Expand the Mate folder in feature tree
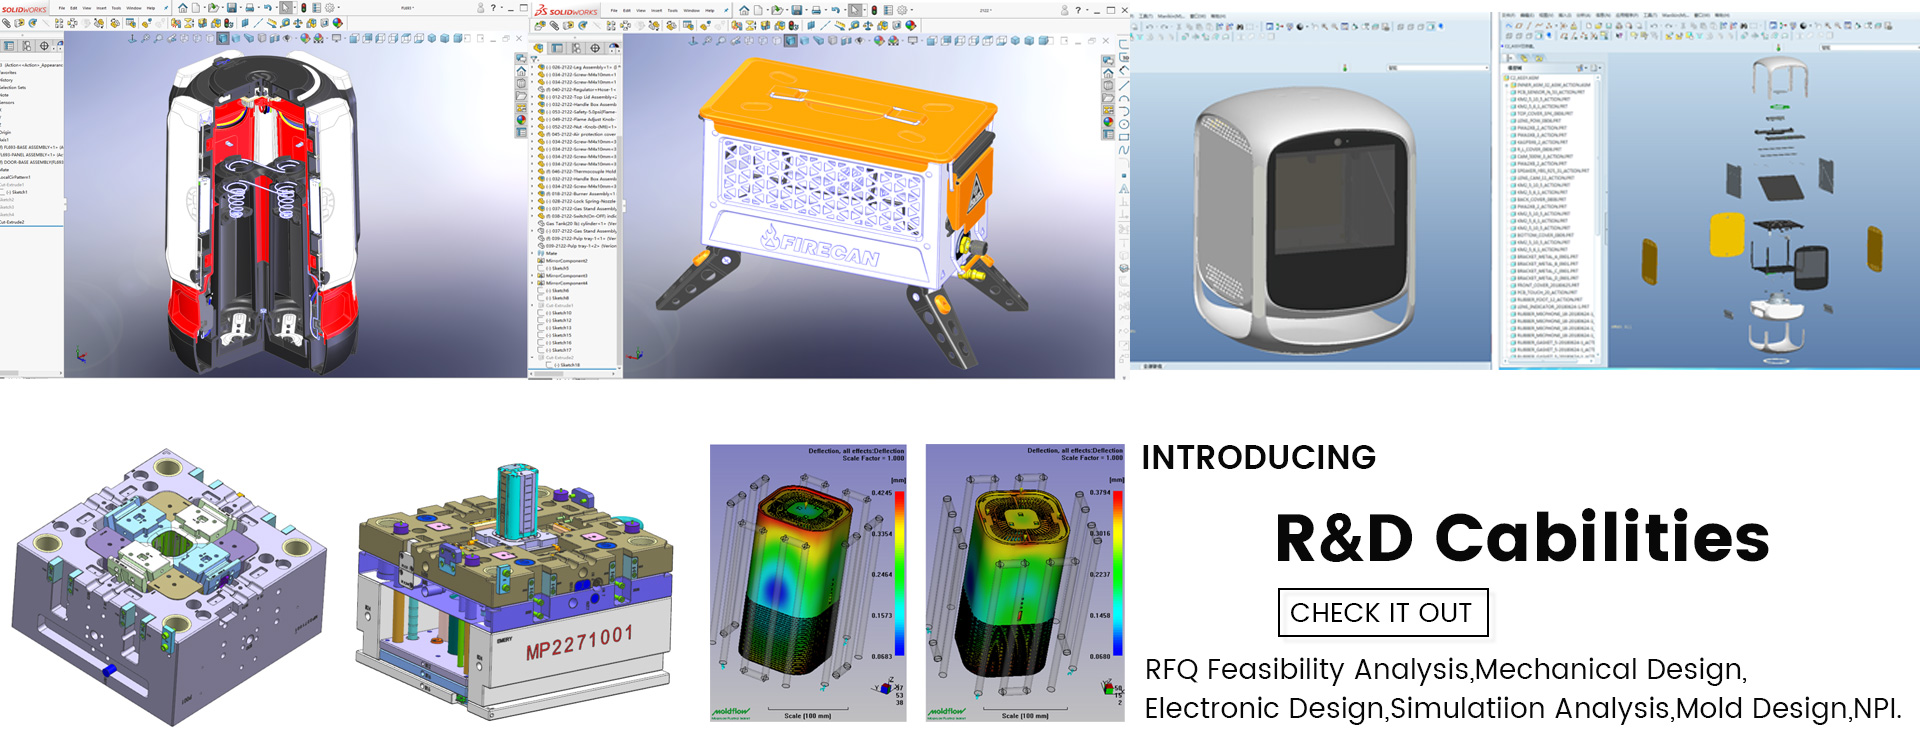The image size is (1920, 750). [x=533, y=253]
